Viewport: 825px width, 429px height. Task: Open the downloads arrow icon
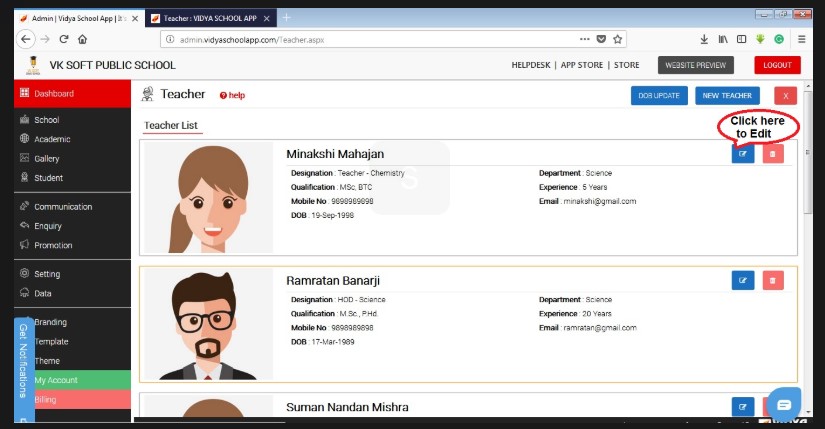(x=704, y=39)
